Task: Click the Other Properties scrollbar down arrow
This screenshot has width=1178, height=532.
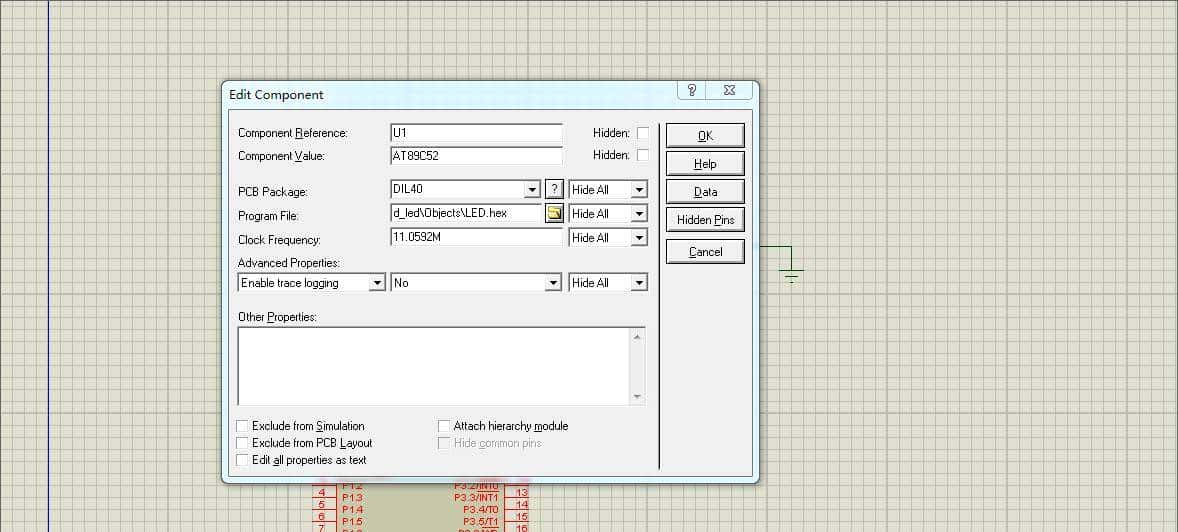Action: 637,397
